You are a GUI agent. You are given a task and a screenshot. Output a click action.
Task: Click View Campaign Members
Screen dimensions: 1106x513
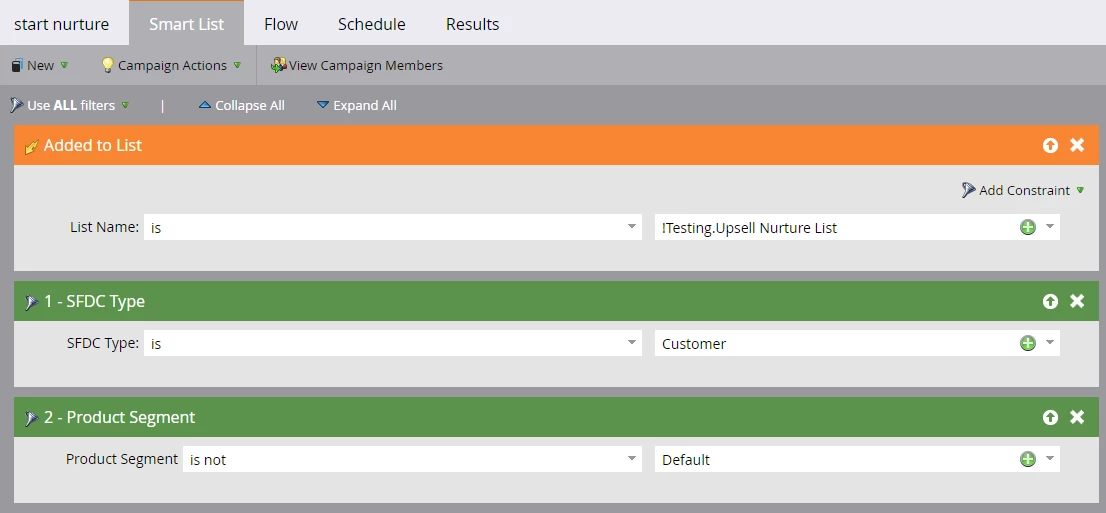tap(357, 65)
